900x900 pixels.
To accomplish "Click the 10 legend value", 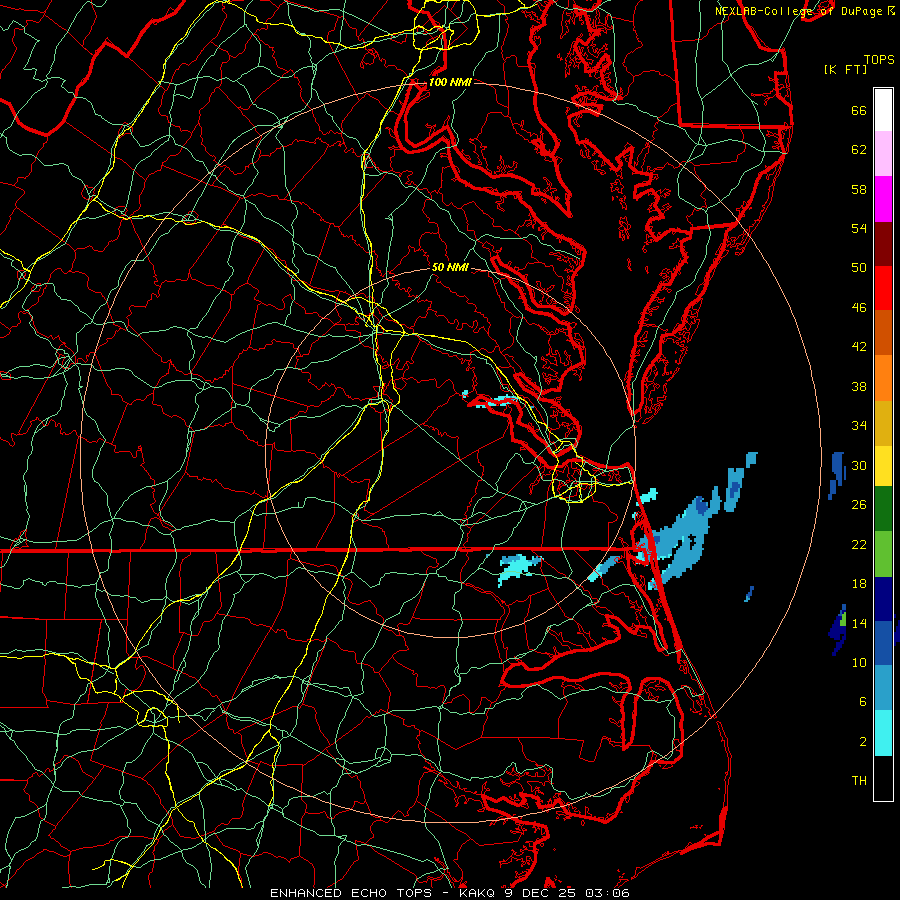I will coord(859,662).
